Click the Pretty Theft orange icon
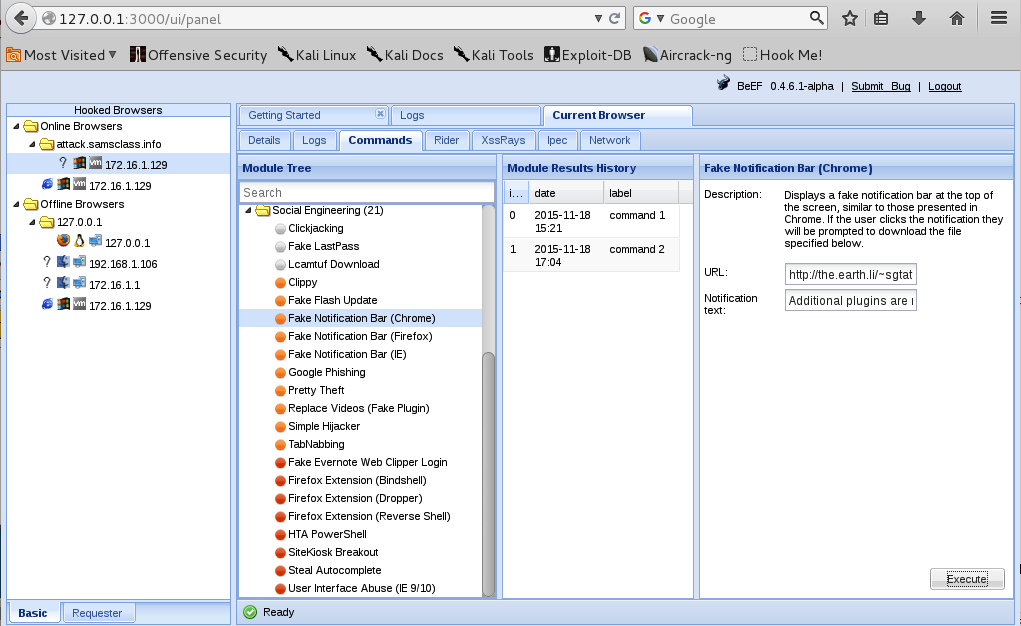 tap(280, 390)
